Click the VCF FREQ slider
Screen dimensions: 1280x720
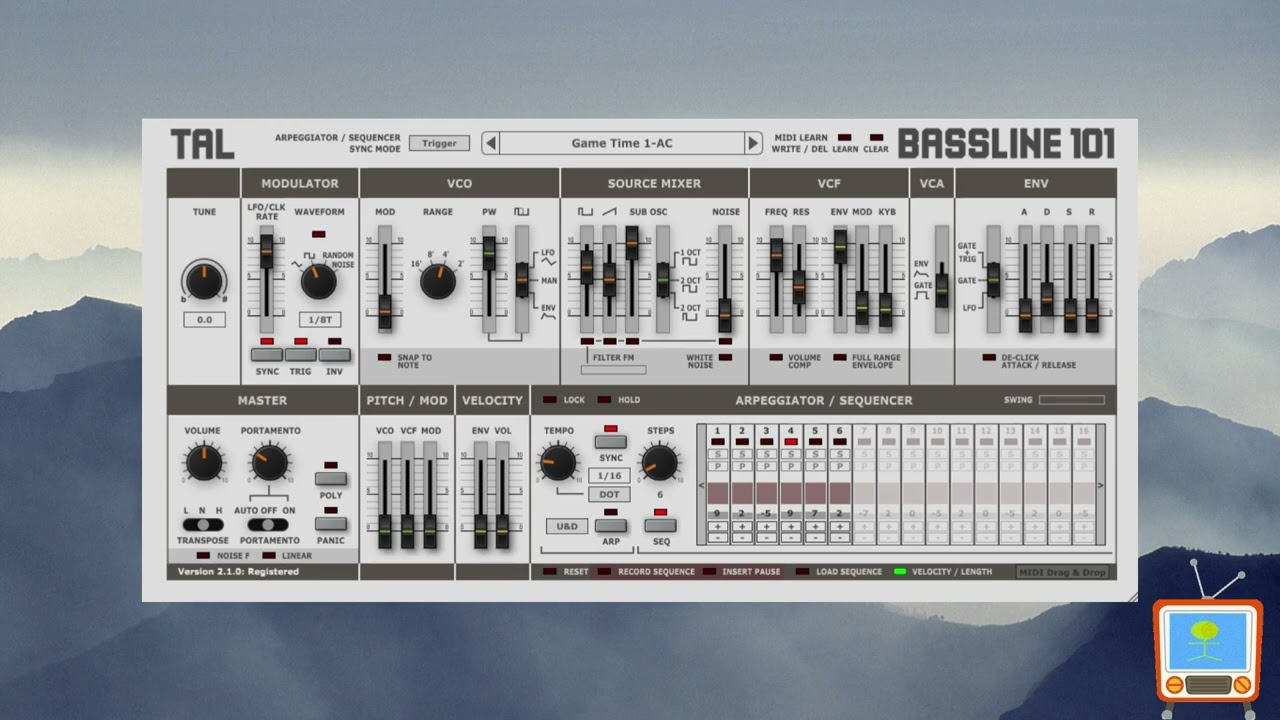pos(776,280)
